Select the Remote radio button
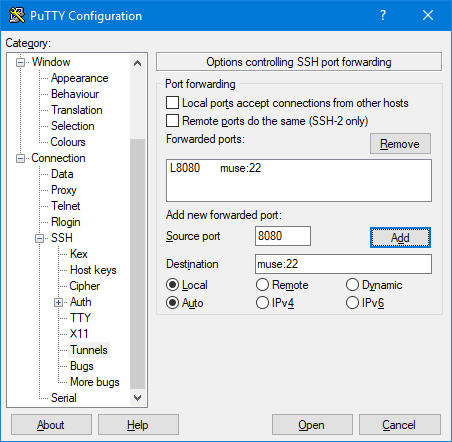Image resolution: width=452 pixels, height=442 pixels. [x=262, y=285]
